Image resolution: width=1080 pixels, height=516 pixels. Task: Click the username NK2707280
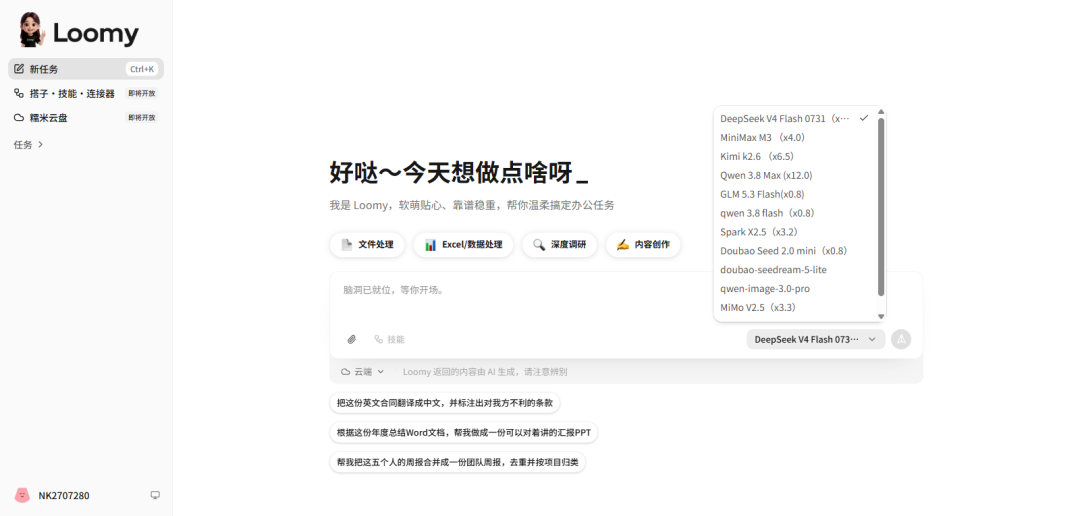(x=64, y=496)
